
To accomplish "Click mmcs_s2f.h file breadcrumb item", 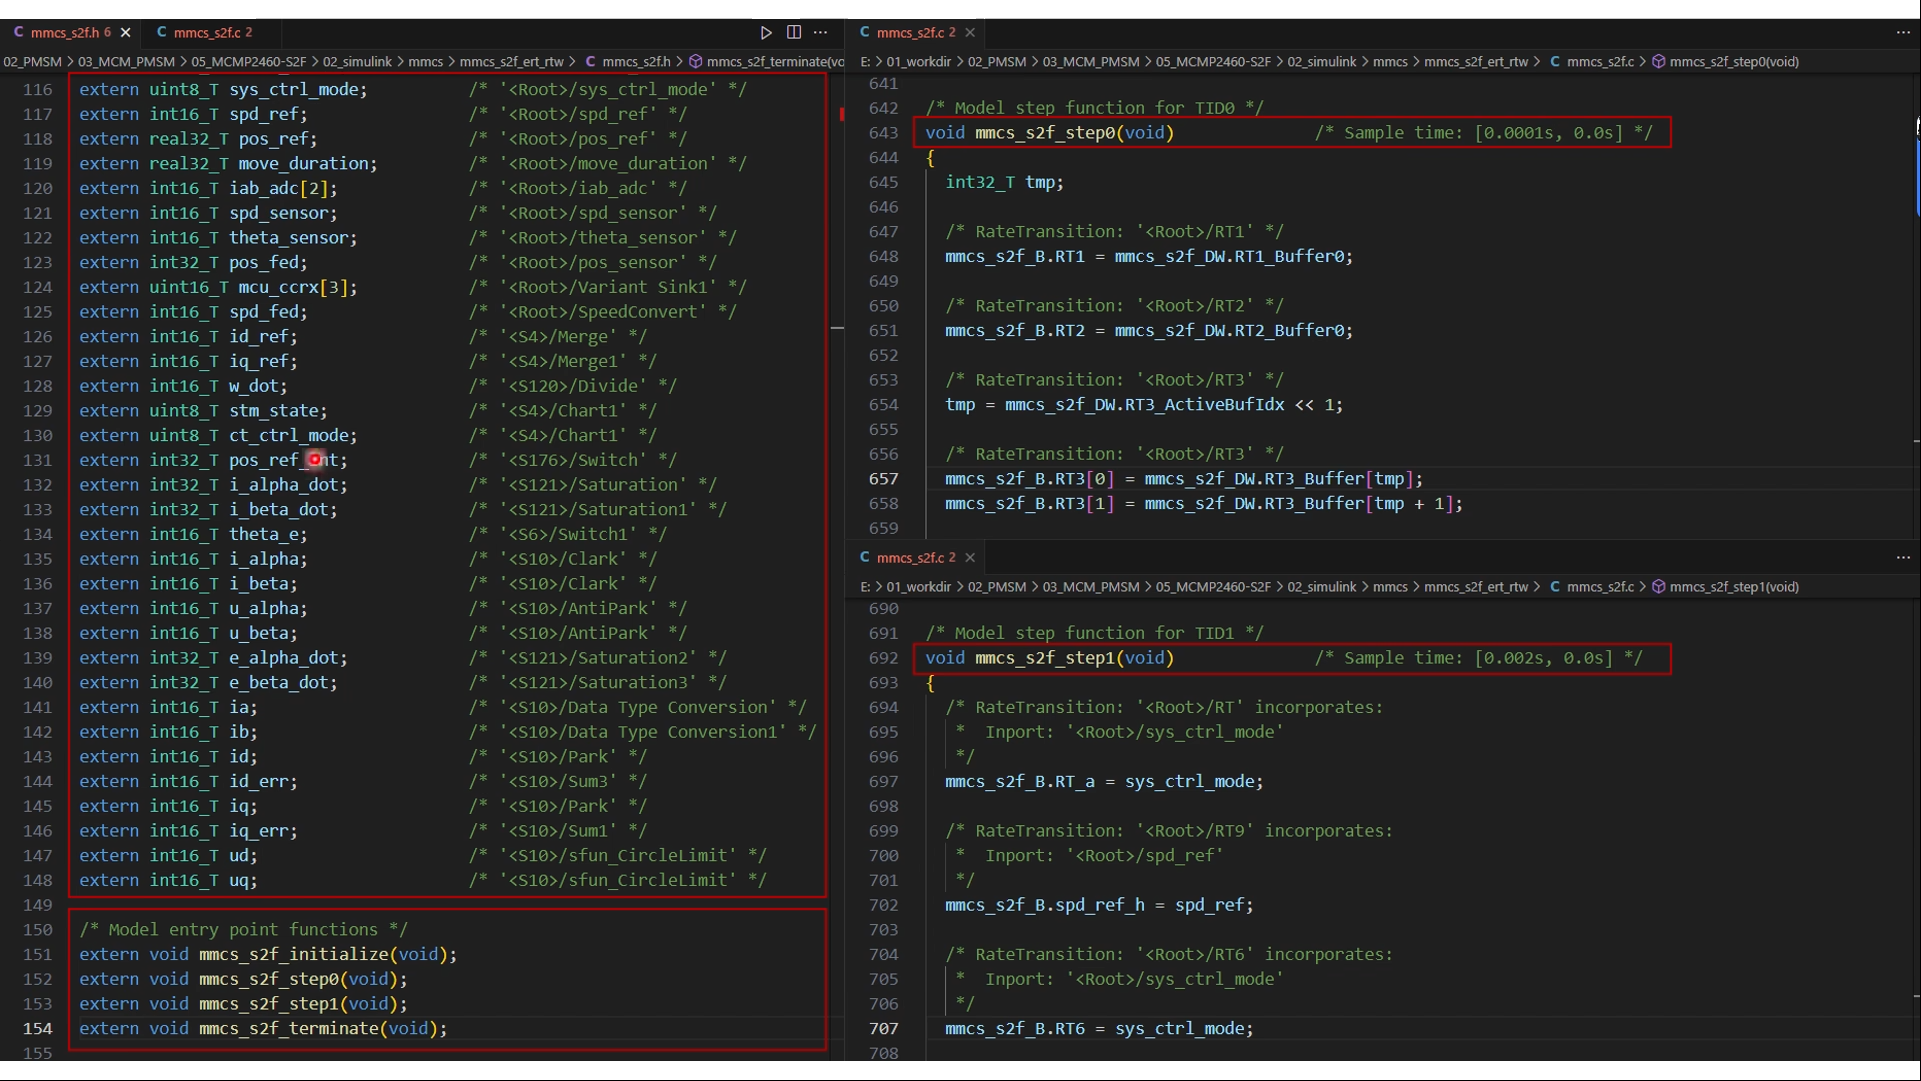I will point(636,61).
